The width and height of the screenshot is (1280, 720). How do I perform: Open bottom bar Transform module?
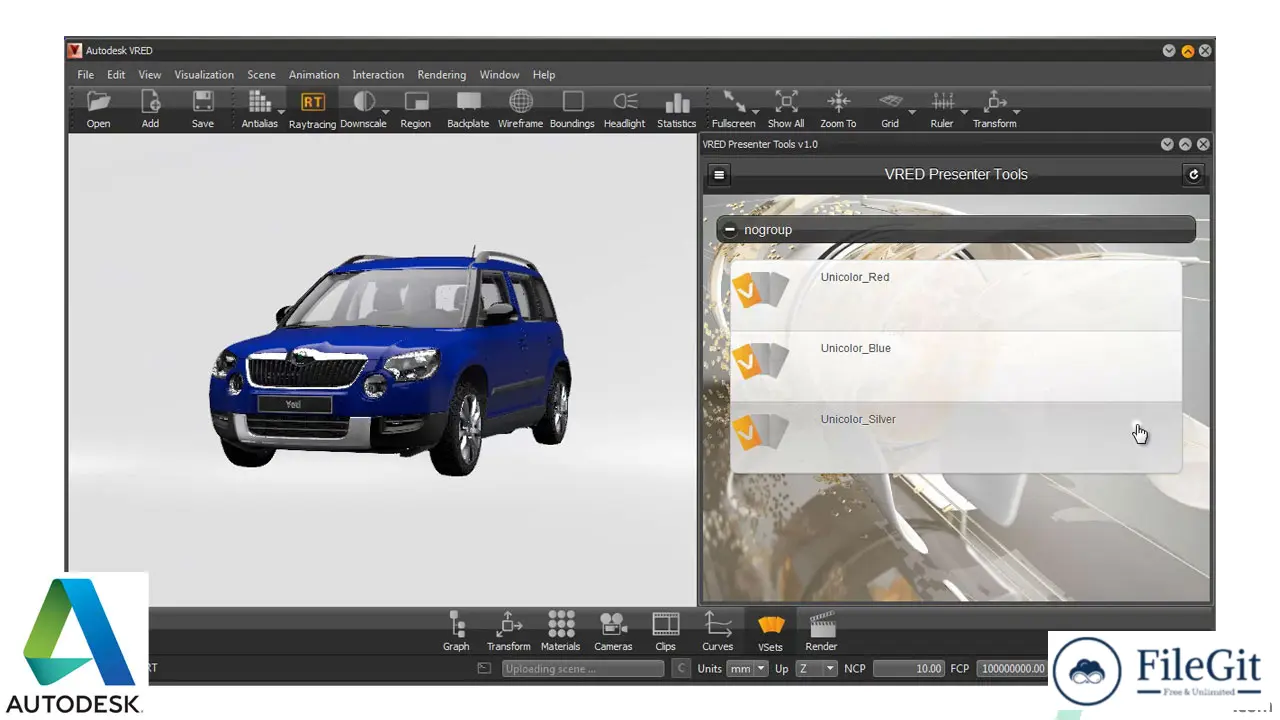509,632
